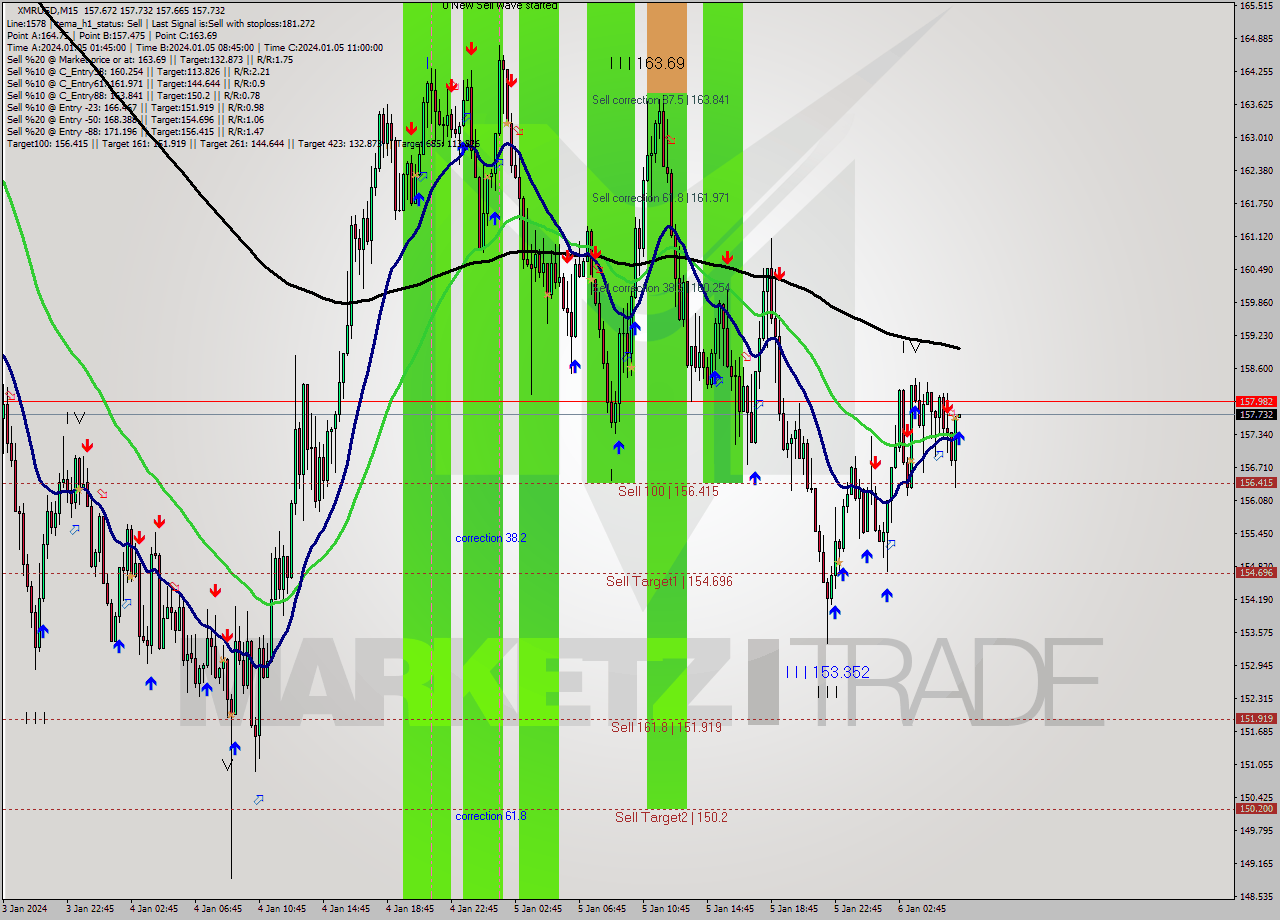Click the 152.945 price axis value
This screenshot has width=1280, height=920.
point(1256,666)
